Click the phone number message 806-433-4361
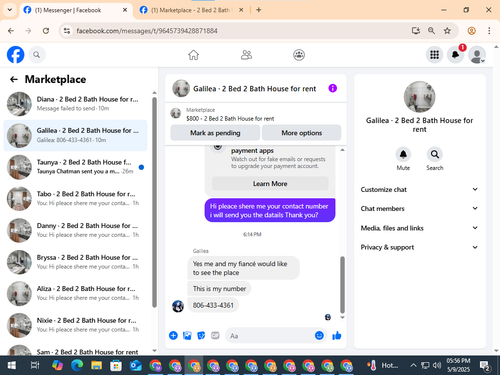This screenshot has height=375, width=500. (x=213, y=305)
